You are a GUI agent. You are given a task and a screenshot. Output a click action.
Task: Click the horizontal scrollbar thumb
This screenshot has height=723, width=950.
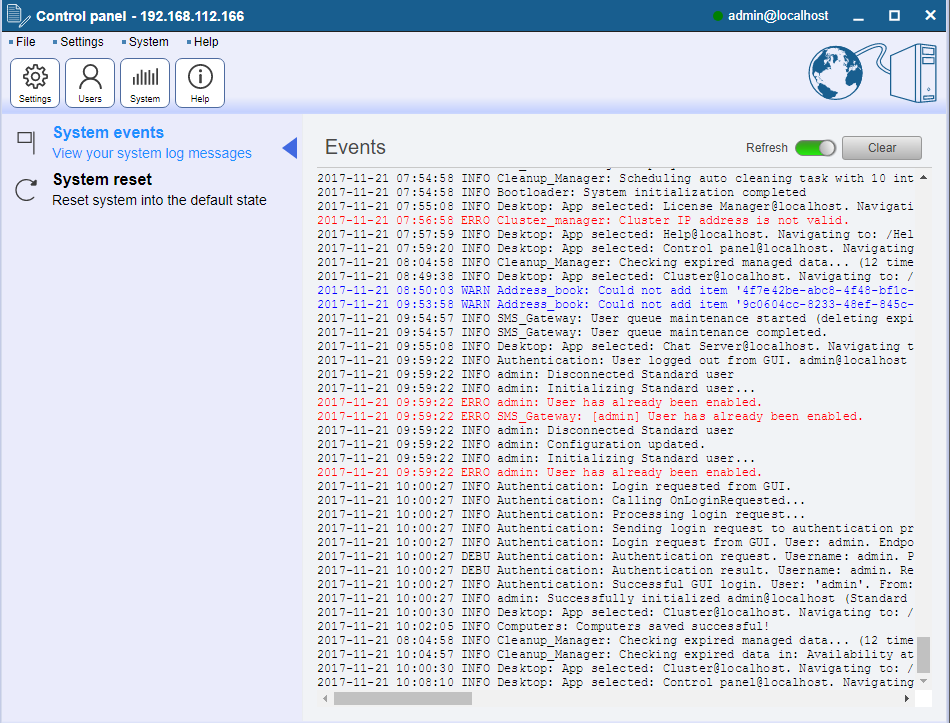tap(403, 698)
